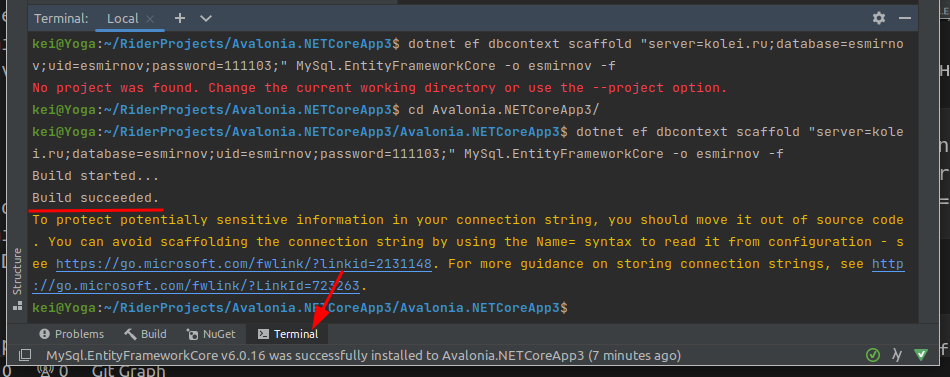Open the Build tool window
Viewport: 950px width, 377px height.
pos(145,334)
